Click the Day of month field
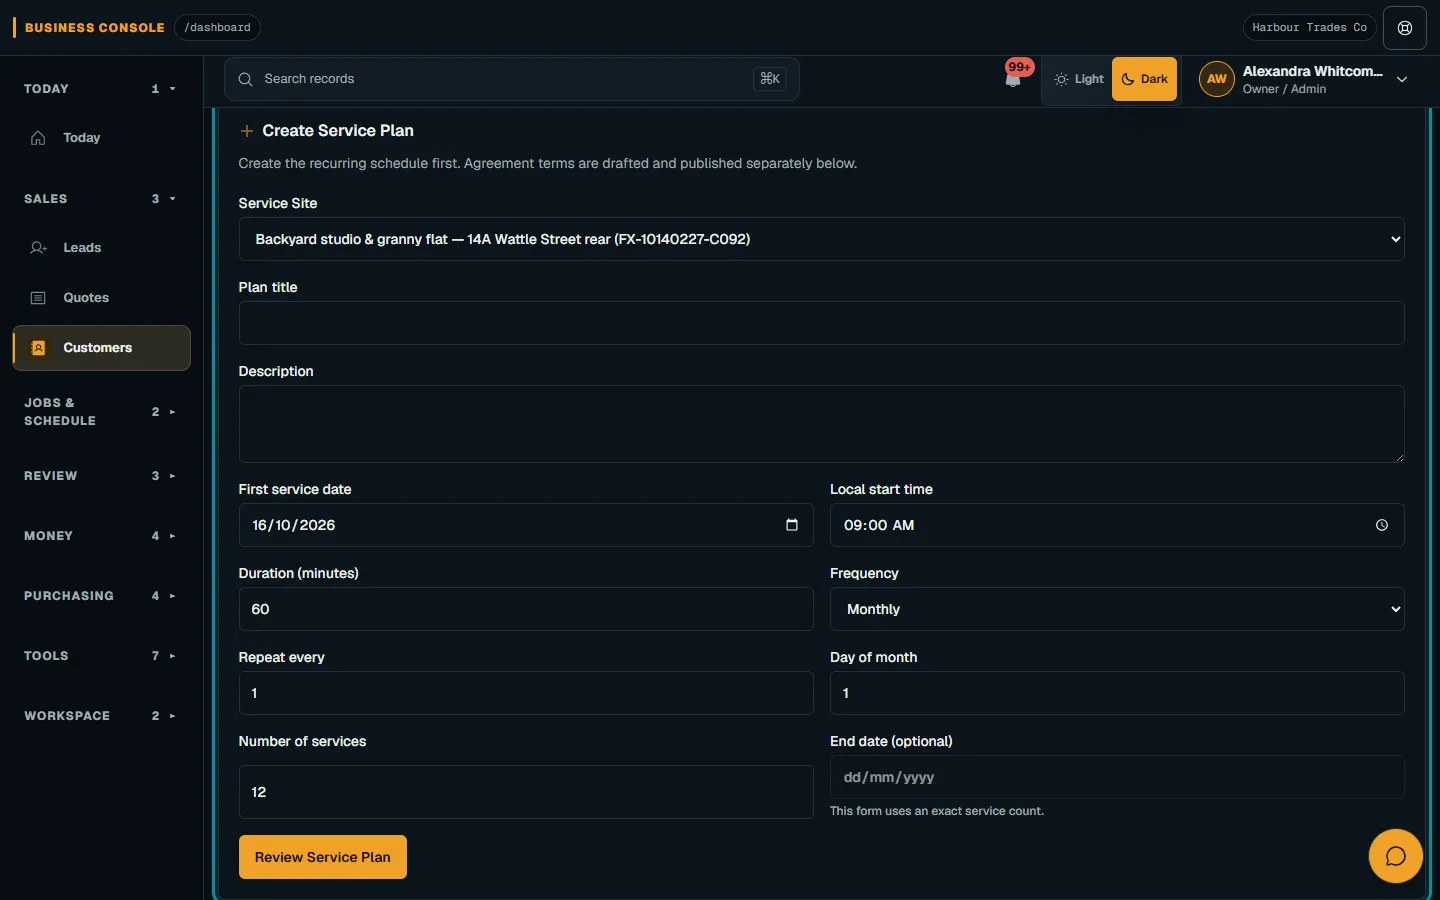This screenshot has height=900, width=1440. 1117,693
